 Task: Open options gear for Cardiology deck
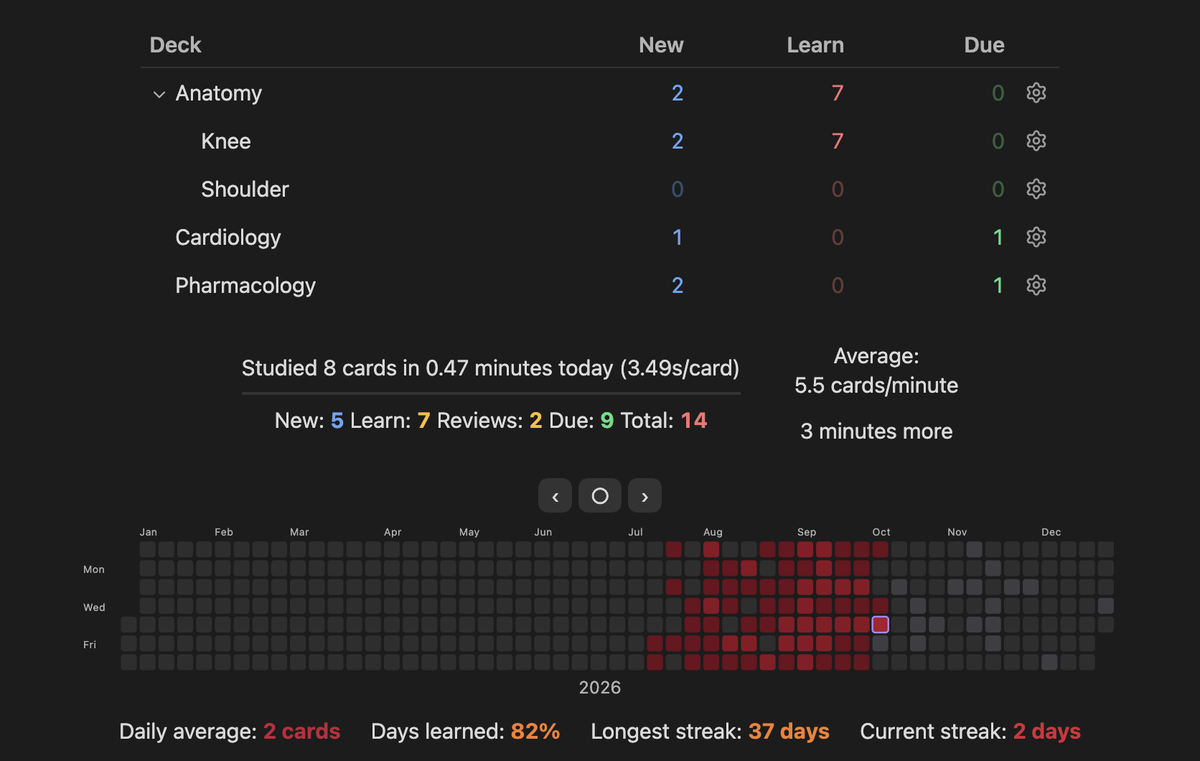point(1036,237)
